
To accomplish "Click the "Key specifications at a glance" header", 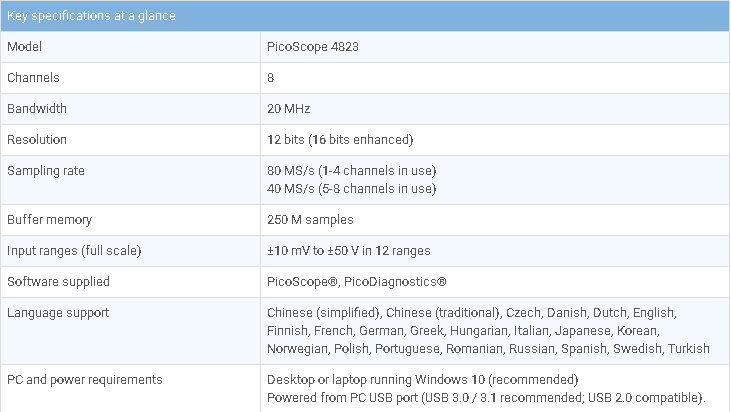I will (91, 17).
